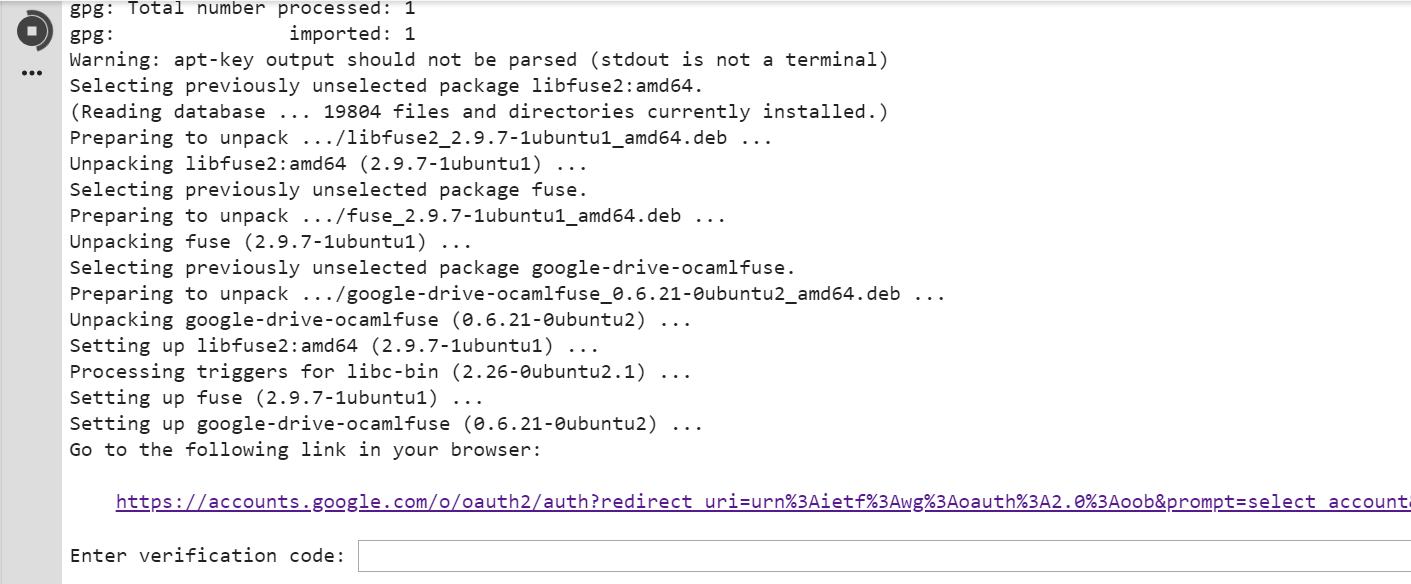The image size is (1411, 584).
Task: Click "Selecting previously unselected package google-drive-ocamlfuse" line
Action: pyautogui.click(x=432, y=268)
